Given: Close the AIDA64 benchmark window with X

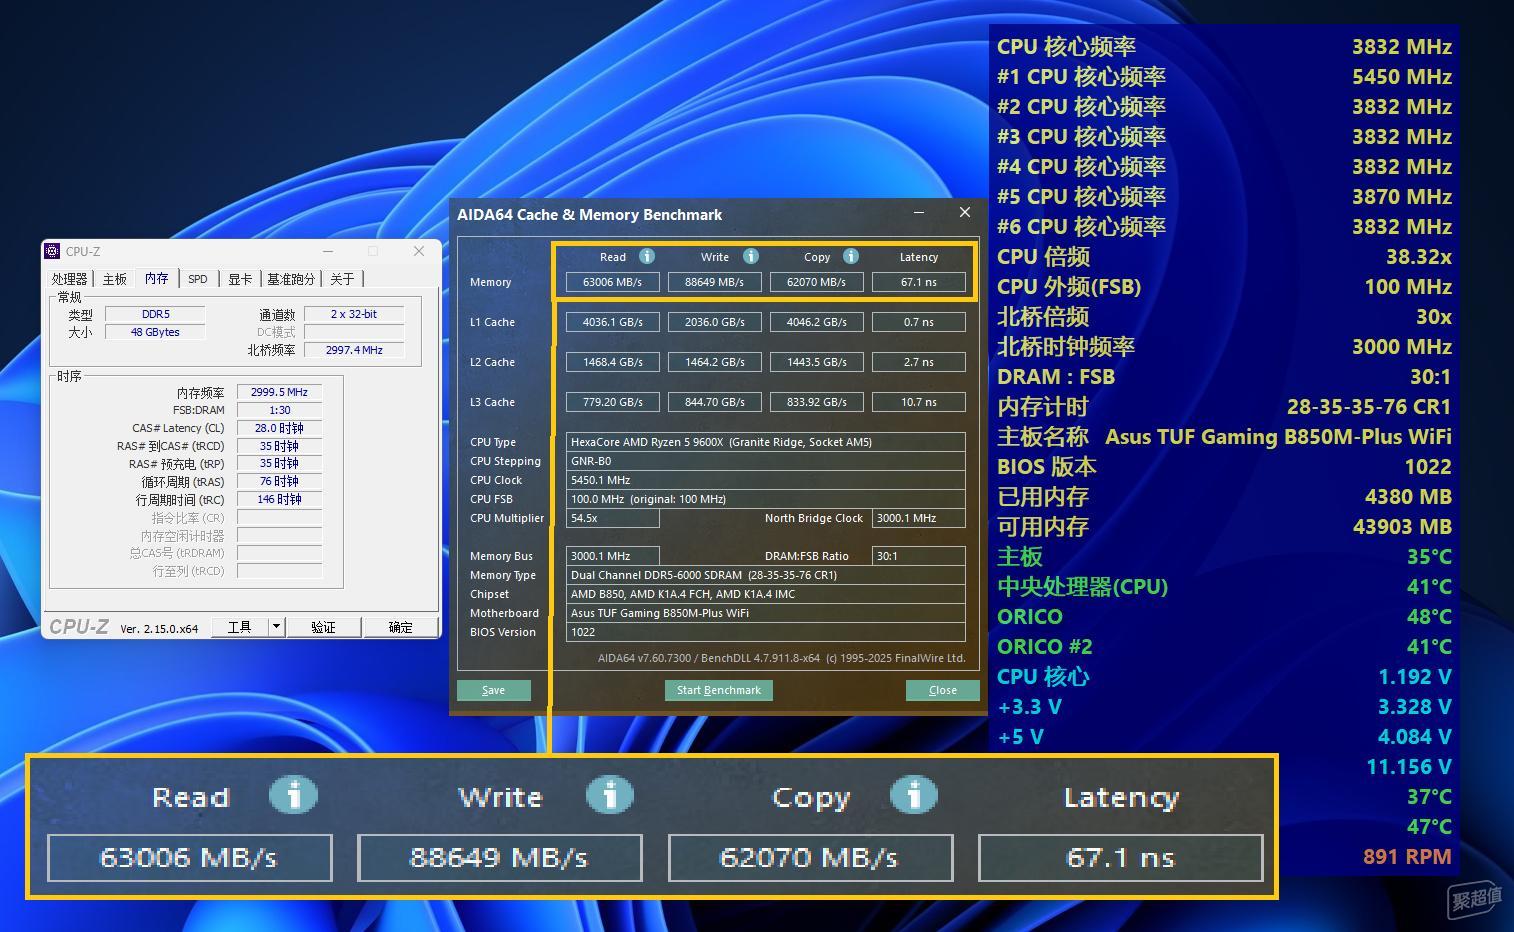Looking at the screenshot, I should (x=965, y=213).
